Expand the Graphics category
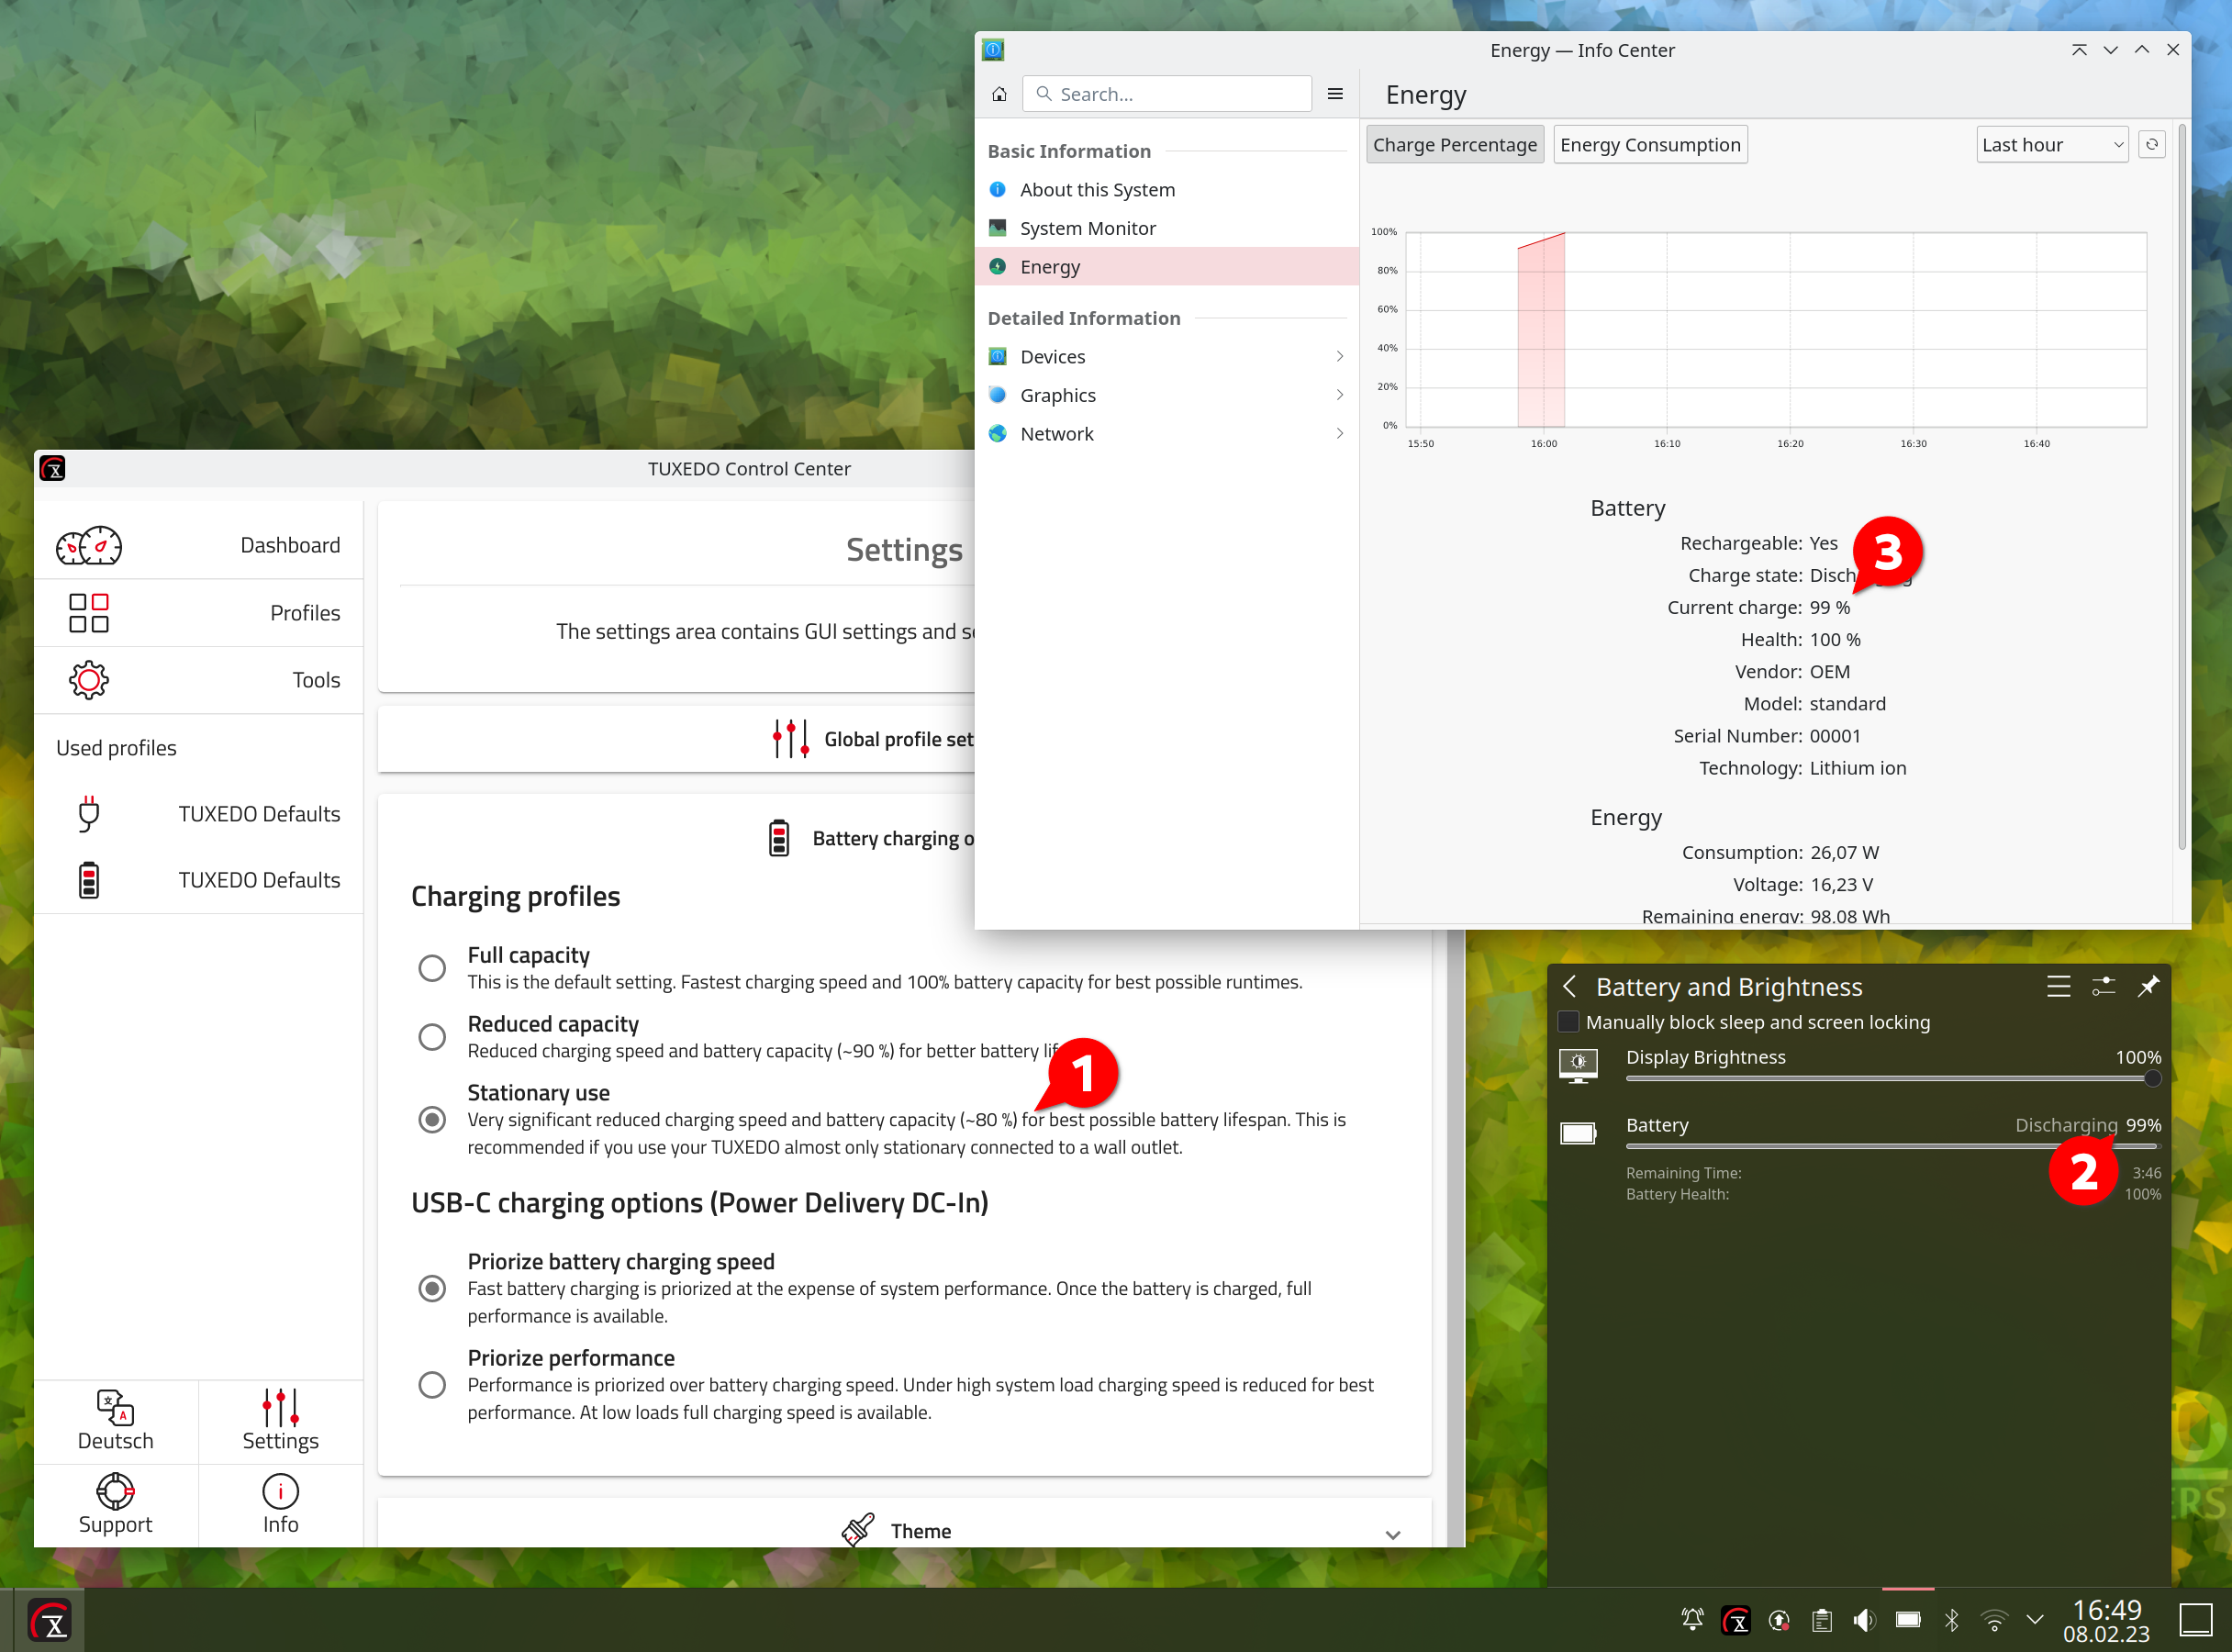2232x1652 pixels. tap(1167, 395)
